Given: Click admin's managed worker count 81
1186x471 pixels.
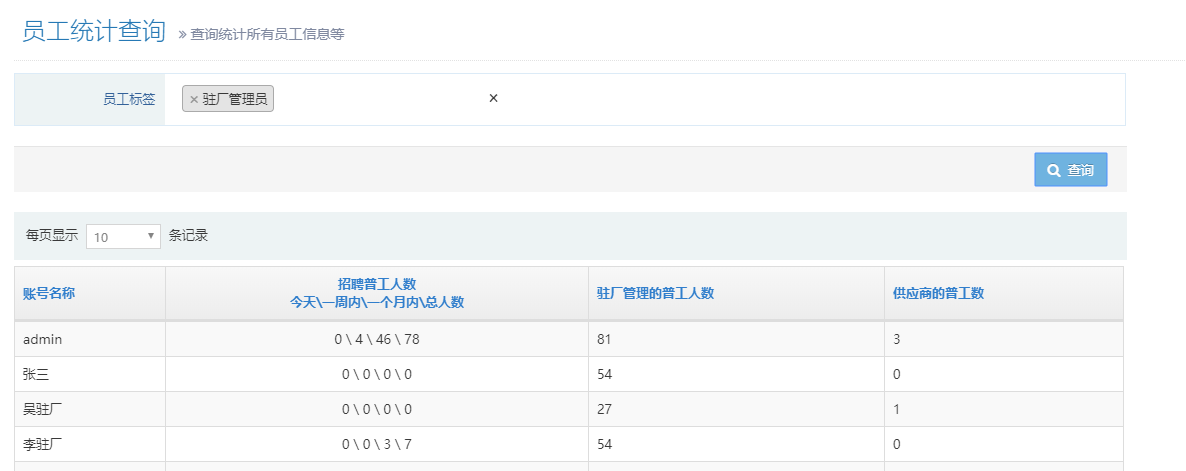Looking at the screenshot, I should 604,340.
